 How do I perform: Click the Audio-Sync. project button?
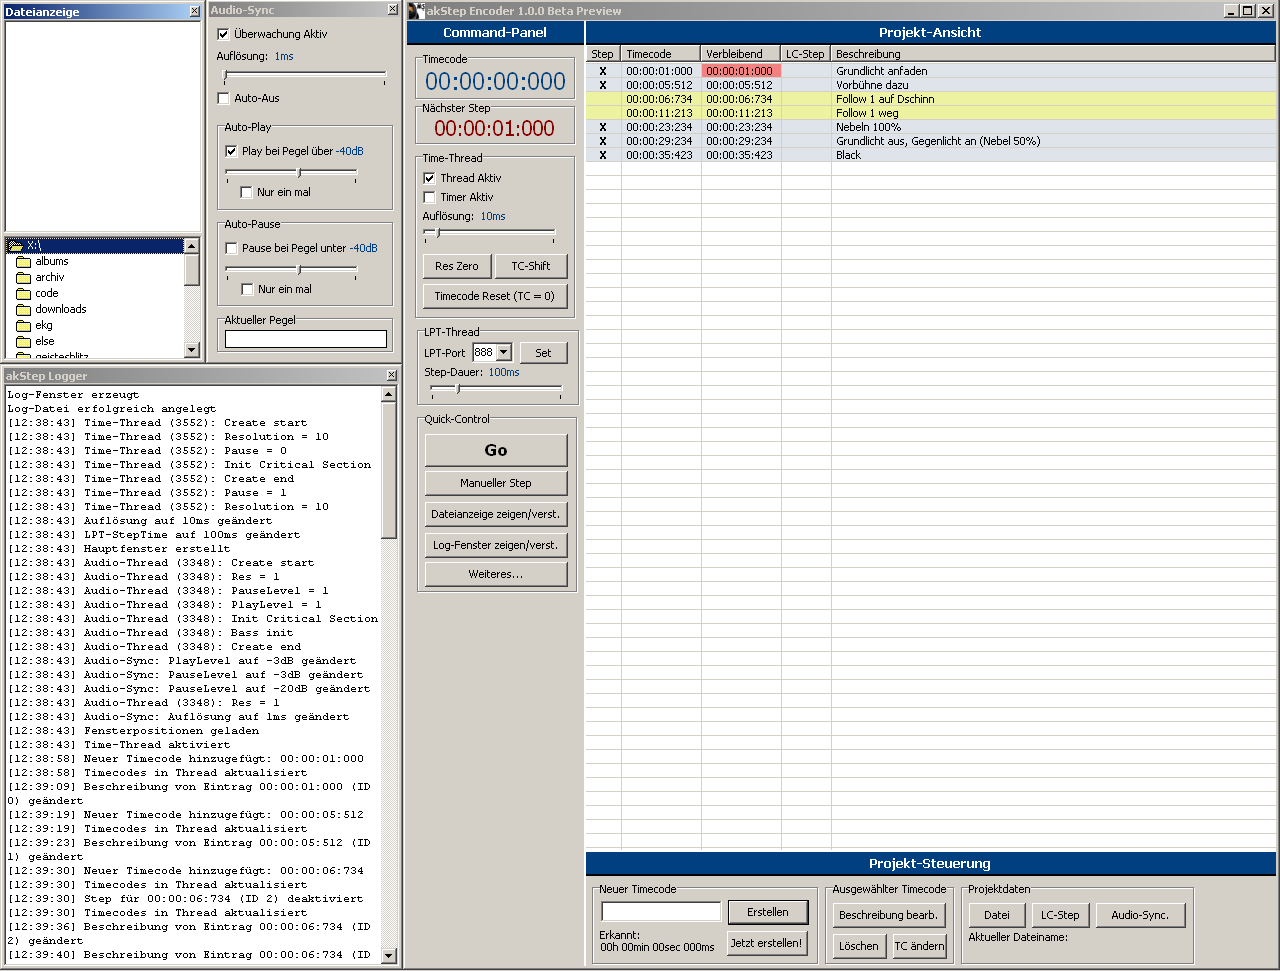coord(1140,915)
